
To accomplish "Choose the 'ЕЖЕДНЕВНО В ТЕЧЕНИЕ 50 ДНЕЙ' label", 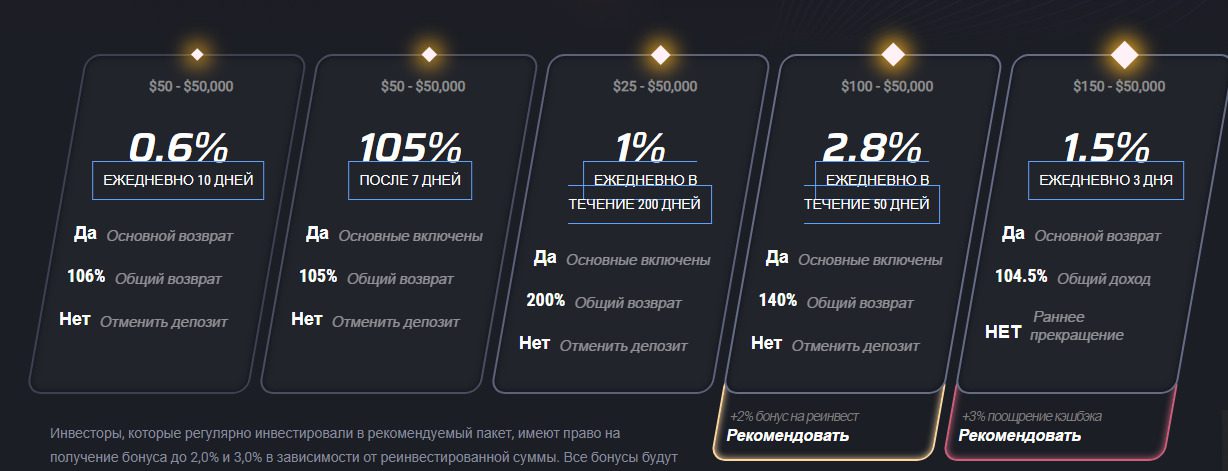I will [872, 193].
